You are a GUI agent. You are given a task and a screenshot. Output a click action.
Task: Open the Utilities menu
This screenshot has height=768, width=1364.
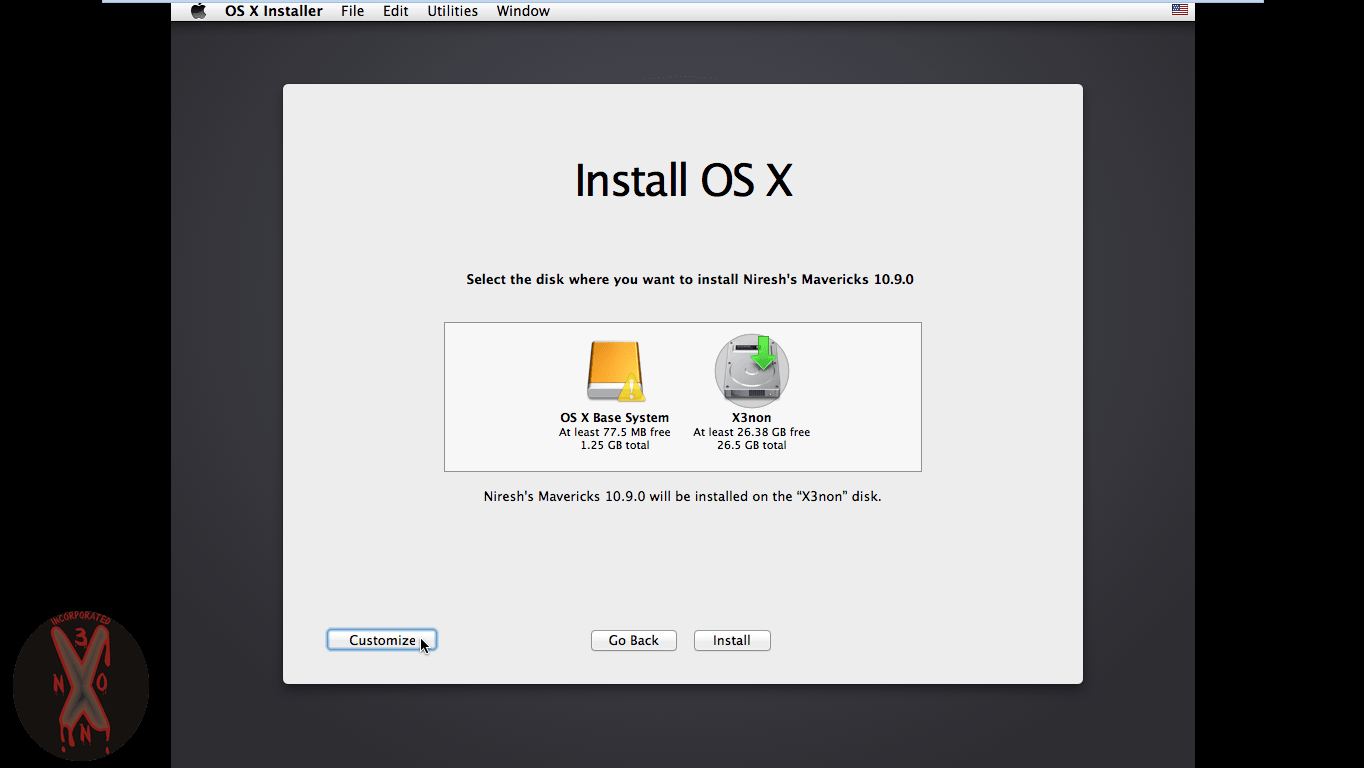pos(453,11)
